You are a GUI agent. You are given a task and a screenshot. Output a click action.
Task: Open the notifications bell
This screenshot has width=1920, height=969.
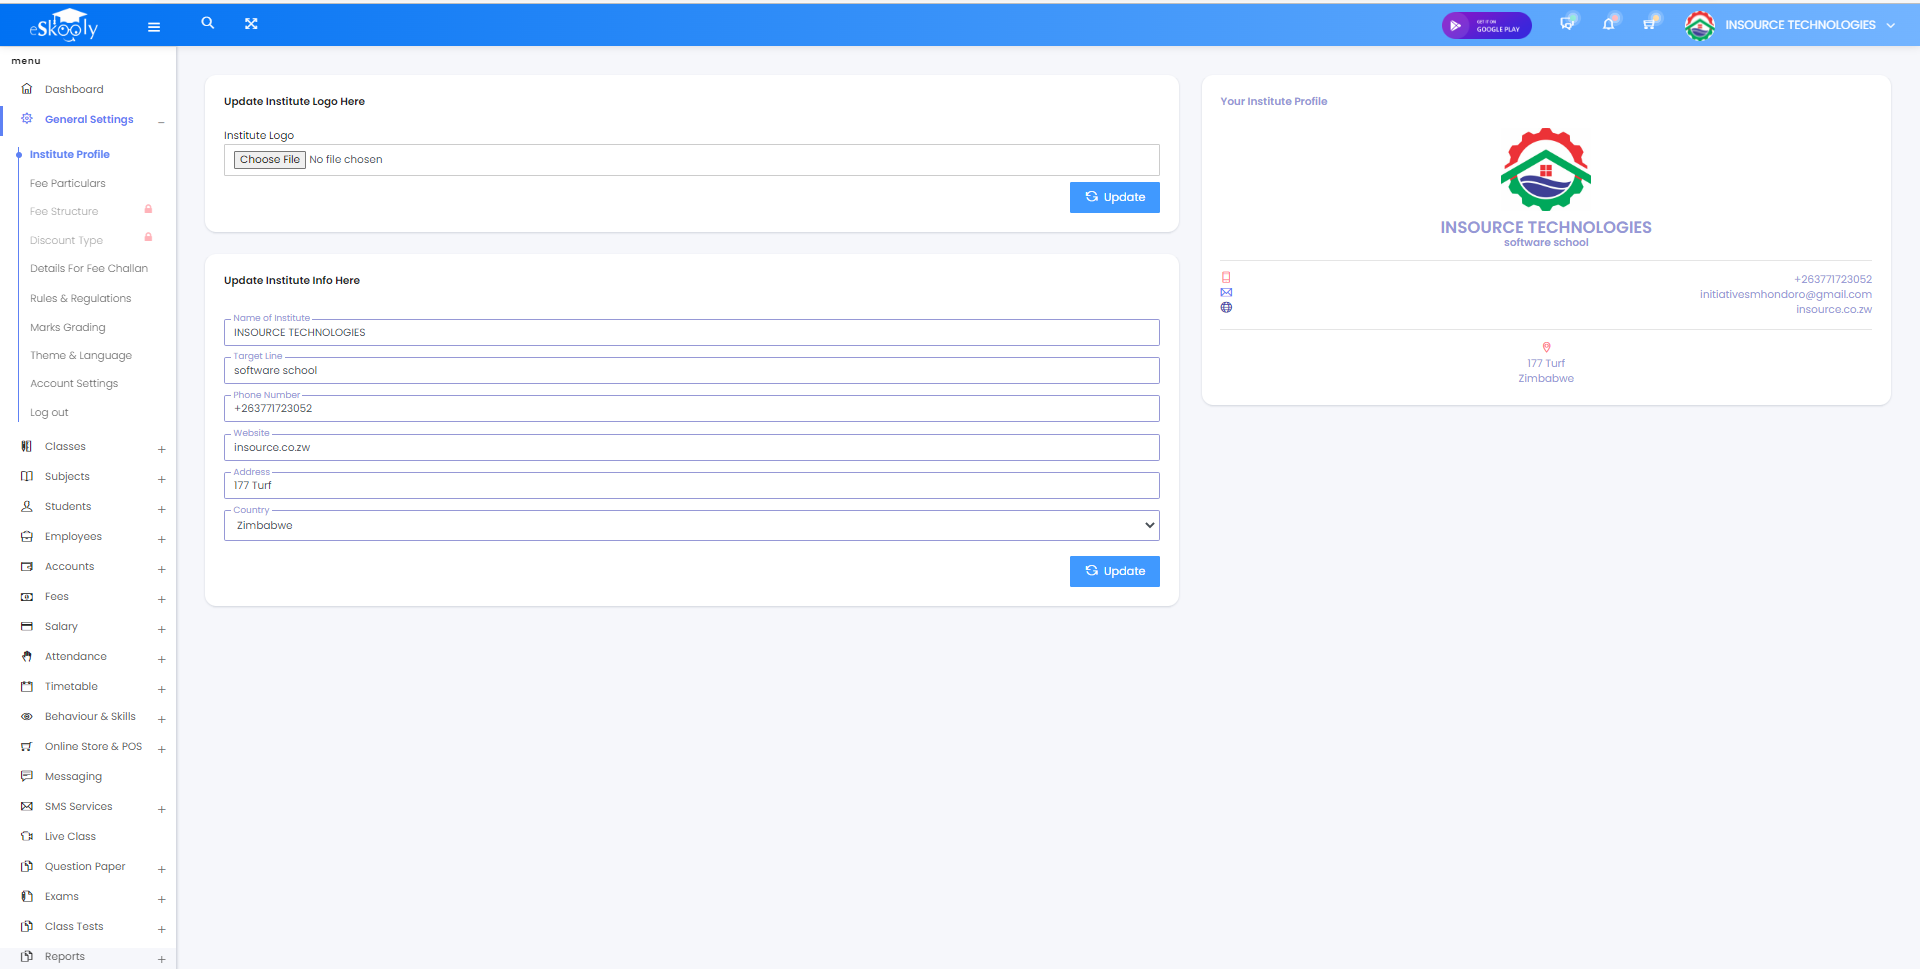(1608, 24)
